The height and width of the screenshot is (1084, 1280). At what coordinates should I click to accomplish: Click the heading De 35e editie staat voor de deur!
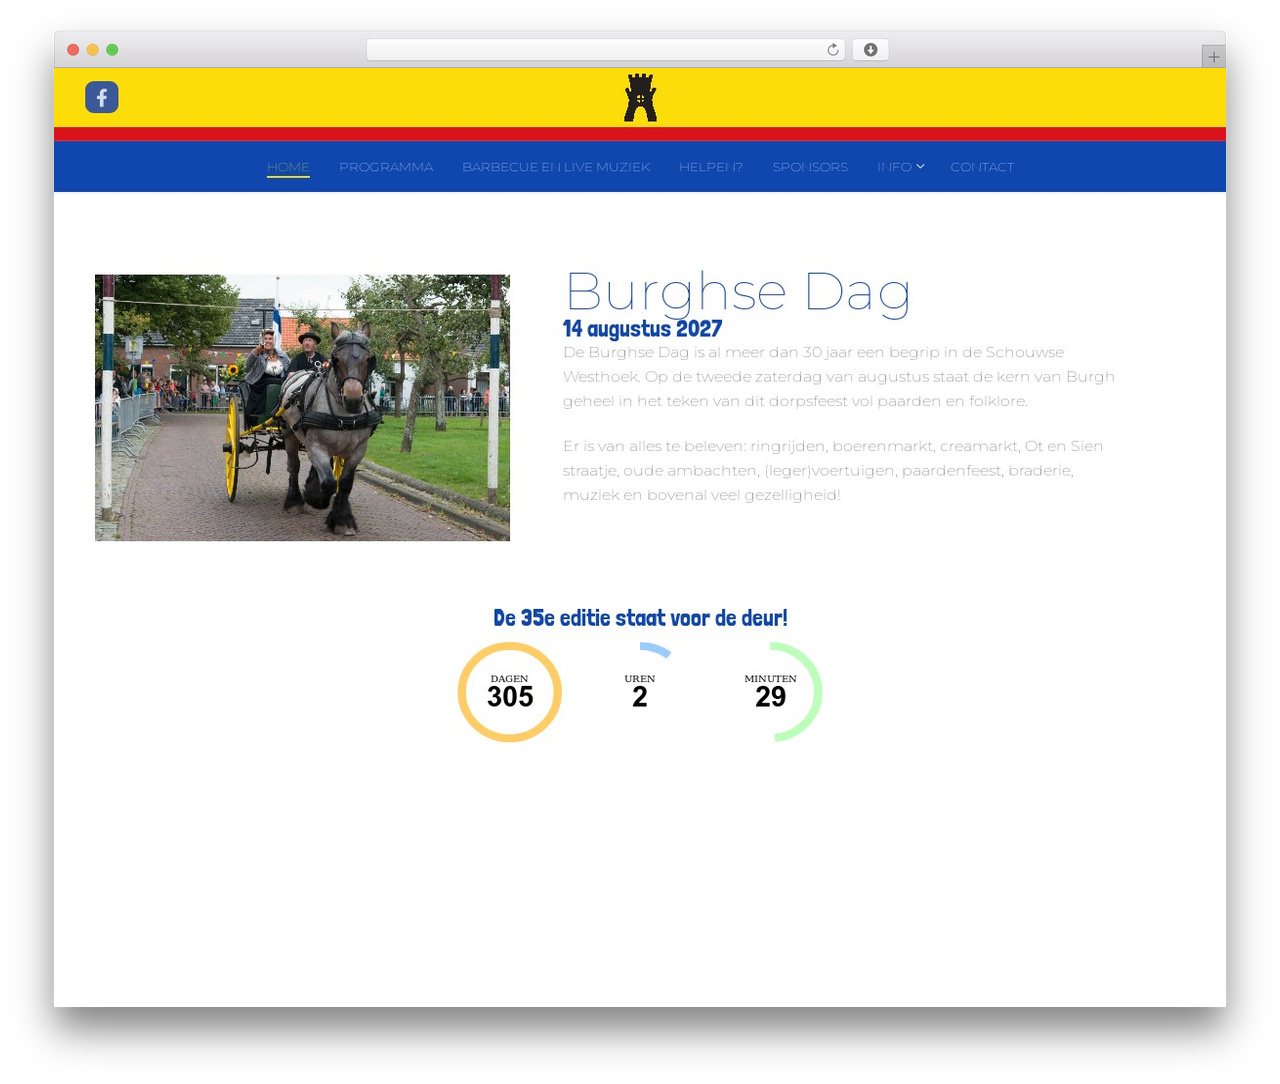pyautogui.click(x=640, y=618)
